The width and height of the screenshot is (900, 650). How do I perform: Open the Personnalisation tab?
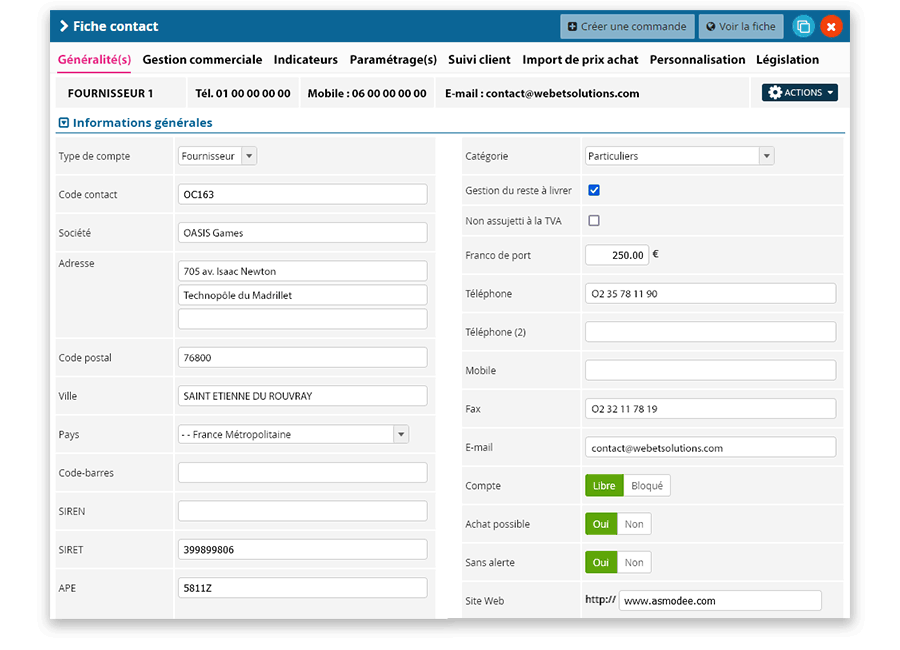coord(697,60)
